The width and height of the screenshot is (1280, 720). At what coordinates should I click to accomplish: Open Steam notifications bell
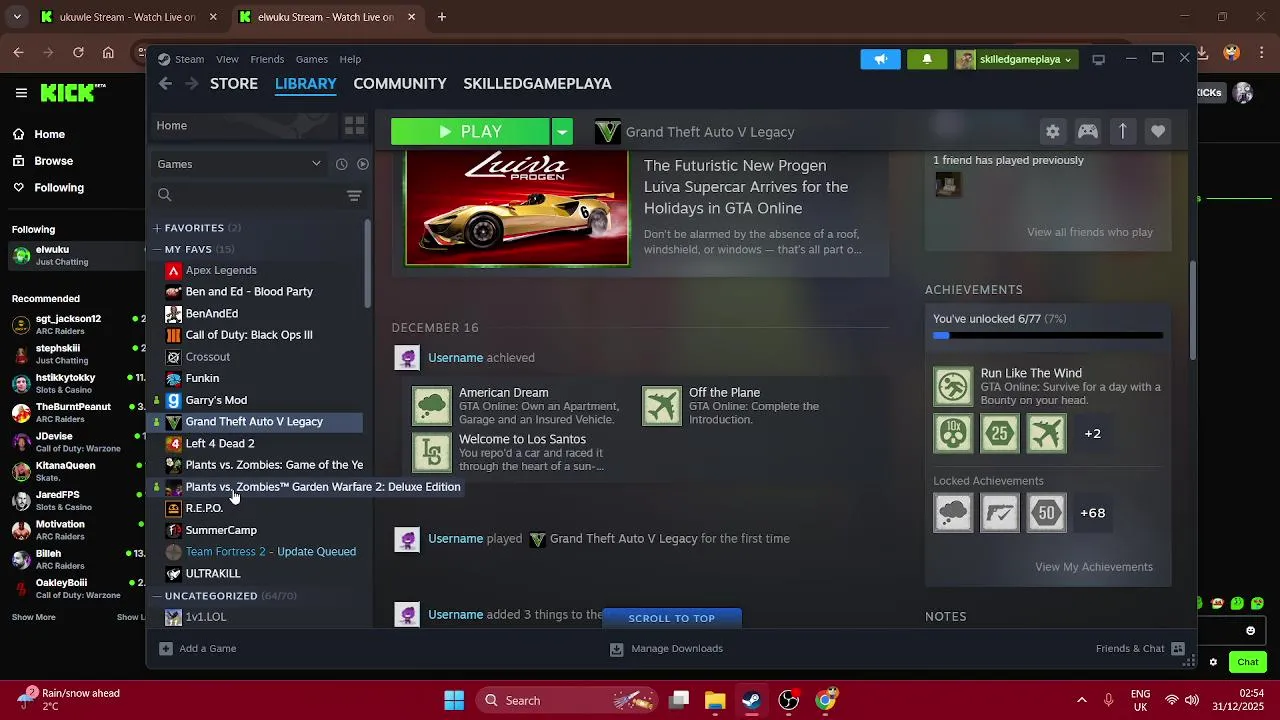tap(927, 59)
